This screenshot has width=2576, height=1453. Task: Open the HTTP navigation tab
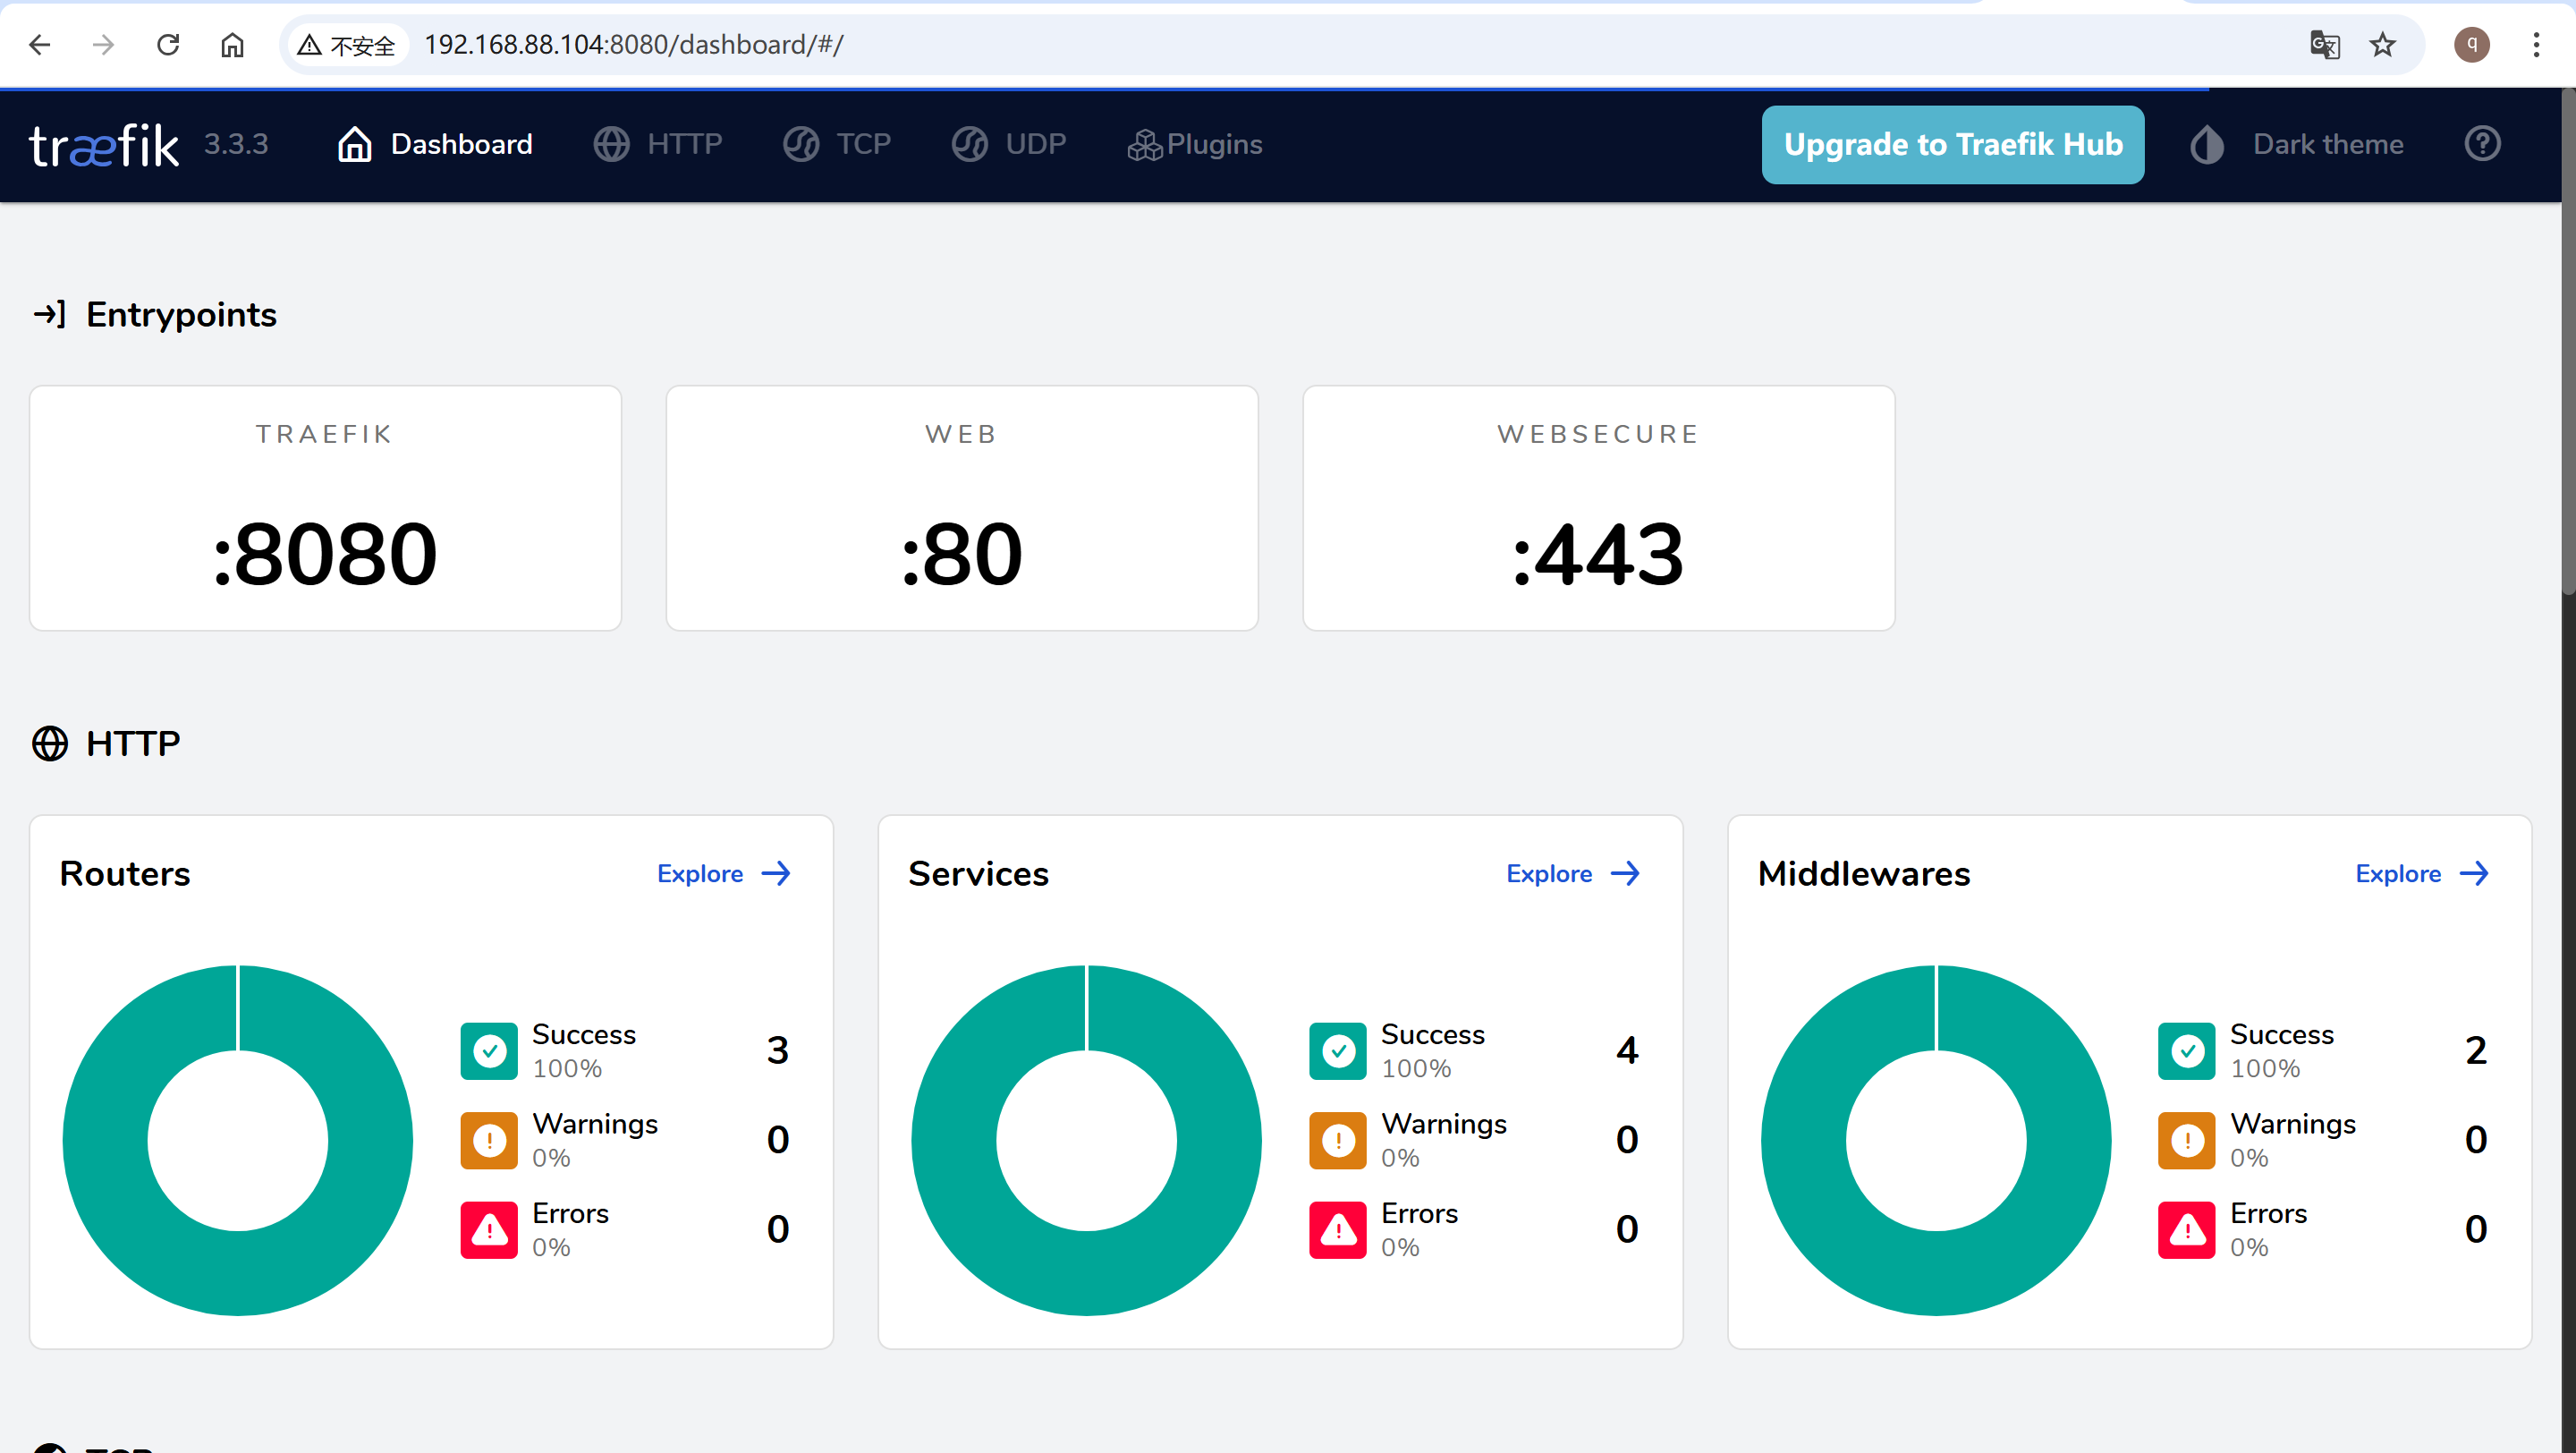pos(657,144)
